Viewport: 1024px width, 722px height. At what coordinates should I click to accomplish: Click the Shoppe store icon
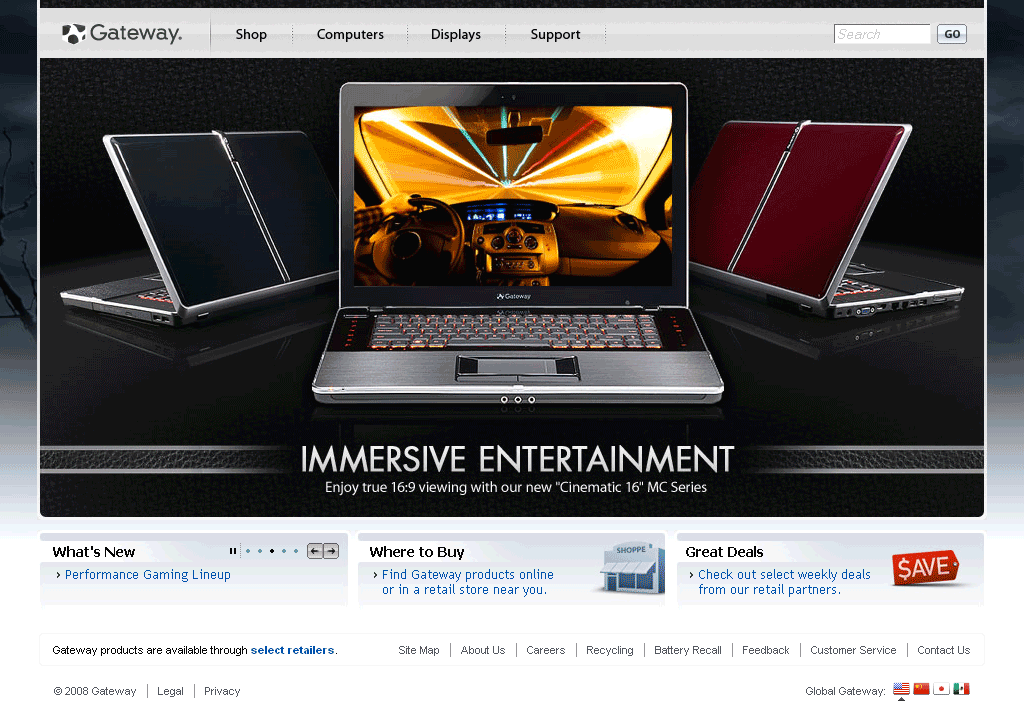click(630, 568)
